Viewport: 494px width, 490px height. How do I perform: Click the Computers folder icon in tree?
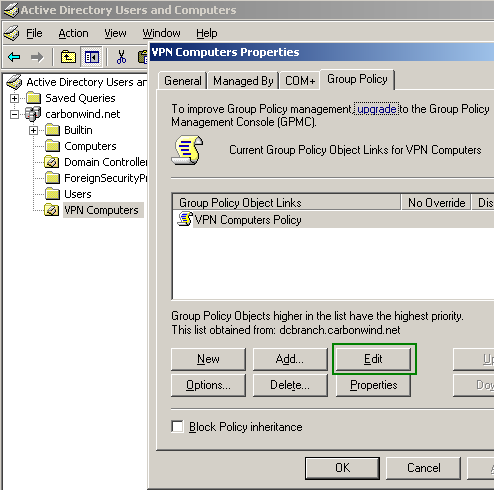(x=52, y=146)
